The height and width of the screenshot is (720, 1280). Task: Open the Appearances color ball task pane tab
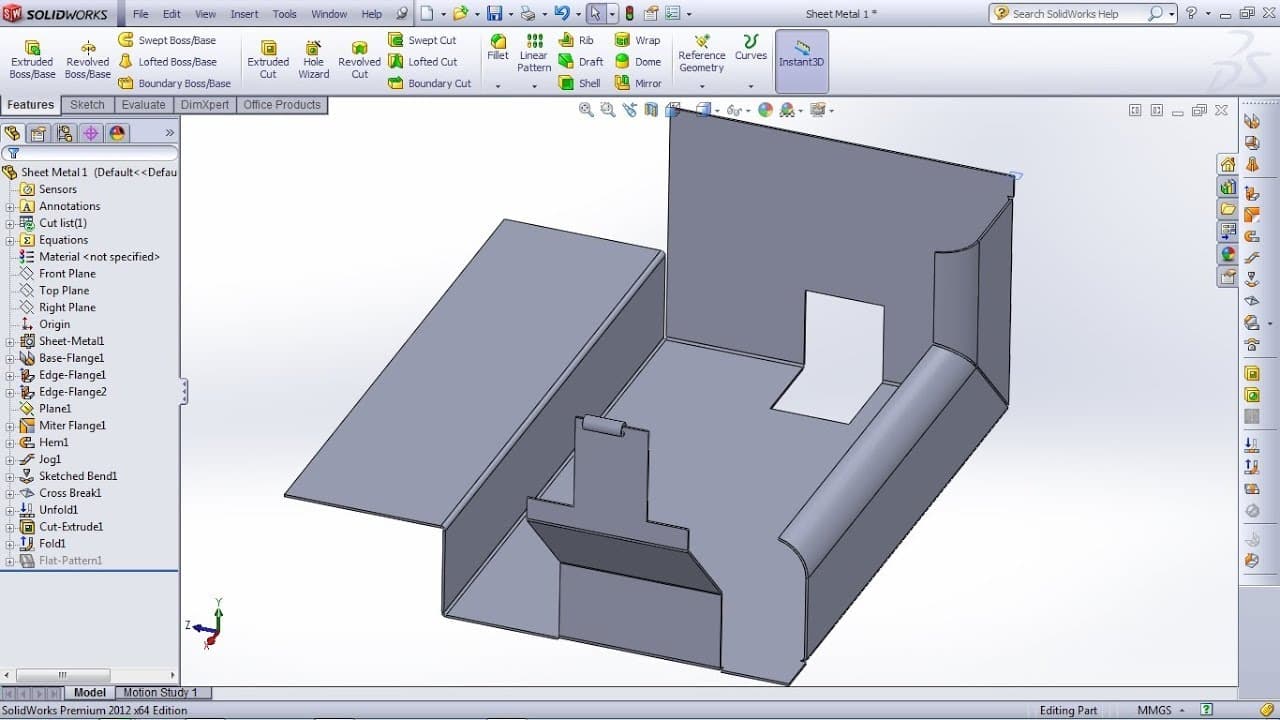1228,254
